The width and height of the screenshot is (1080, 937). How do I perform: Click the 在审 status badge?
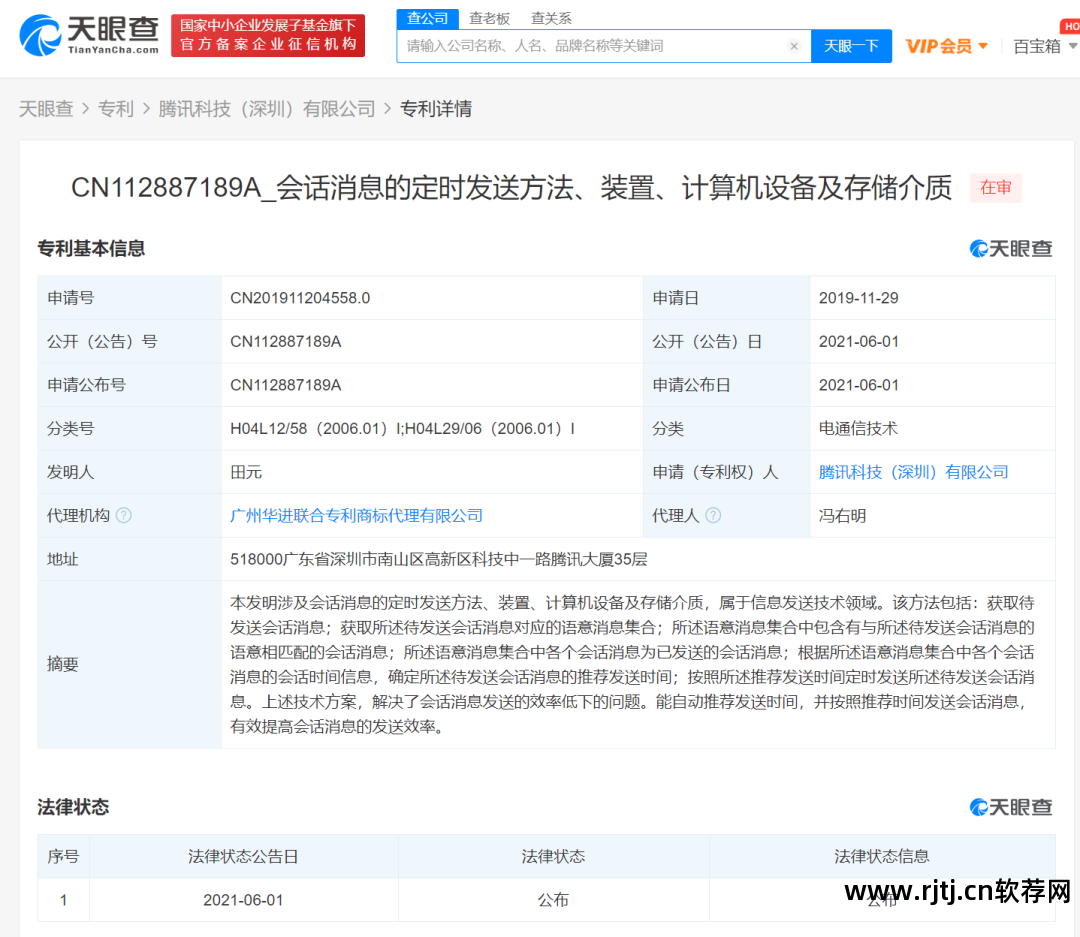[996, 187]
